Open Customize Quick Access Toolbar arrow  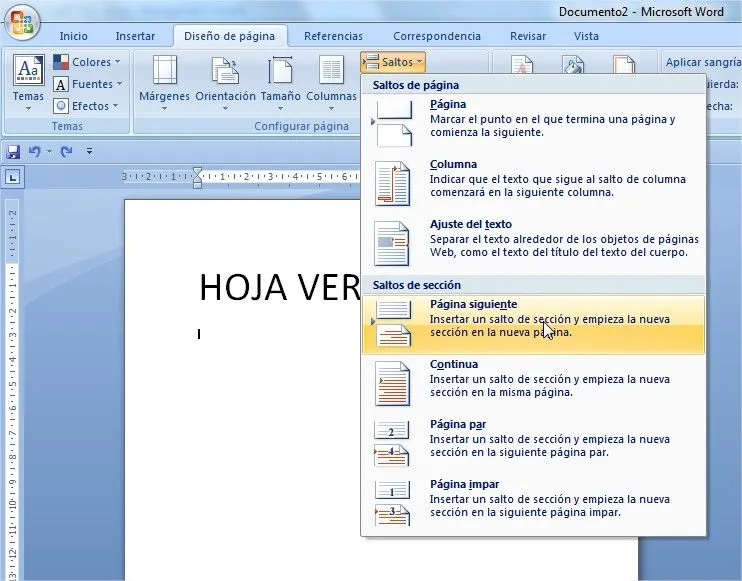[89, 151]
